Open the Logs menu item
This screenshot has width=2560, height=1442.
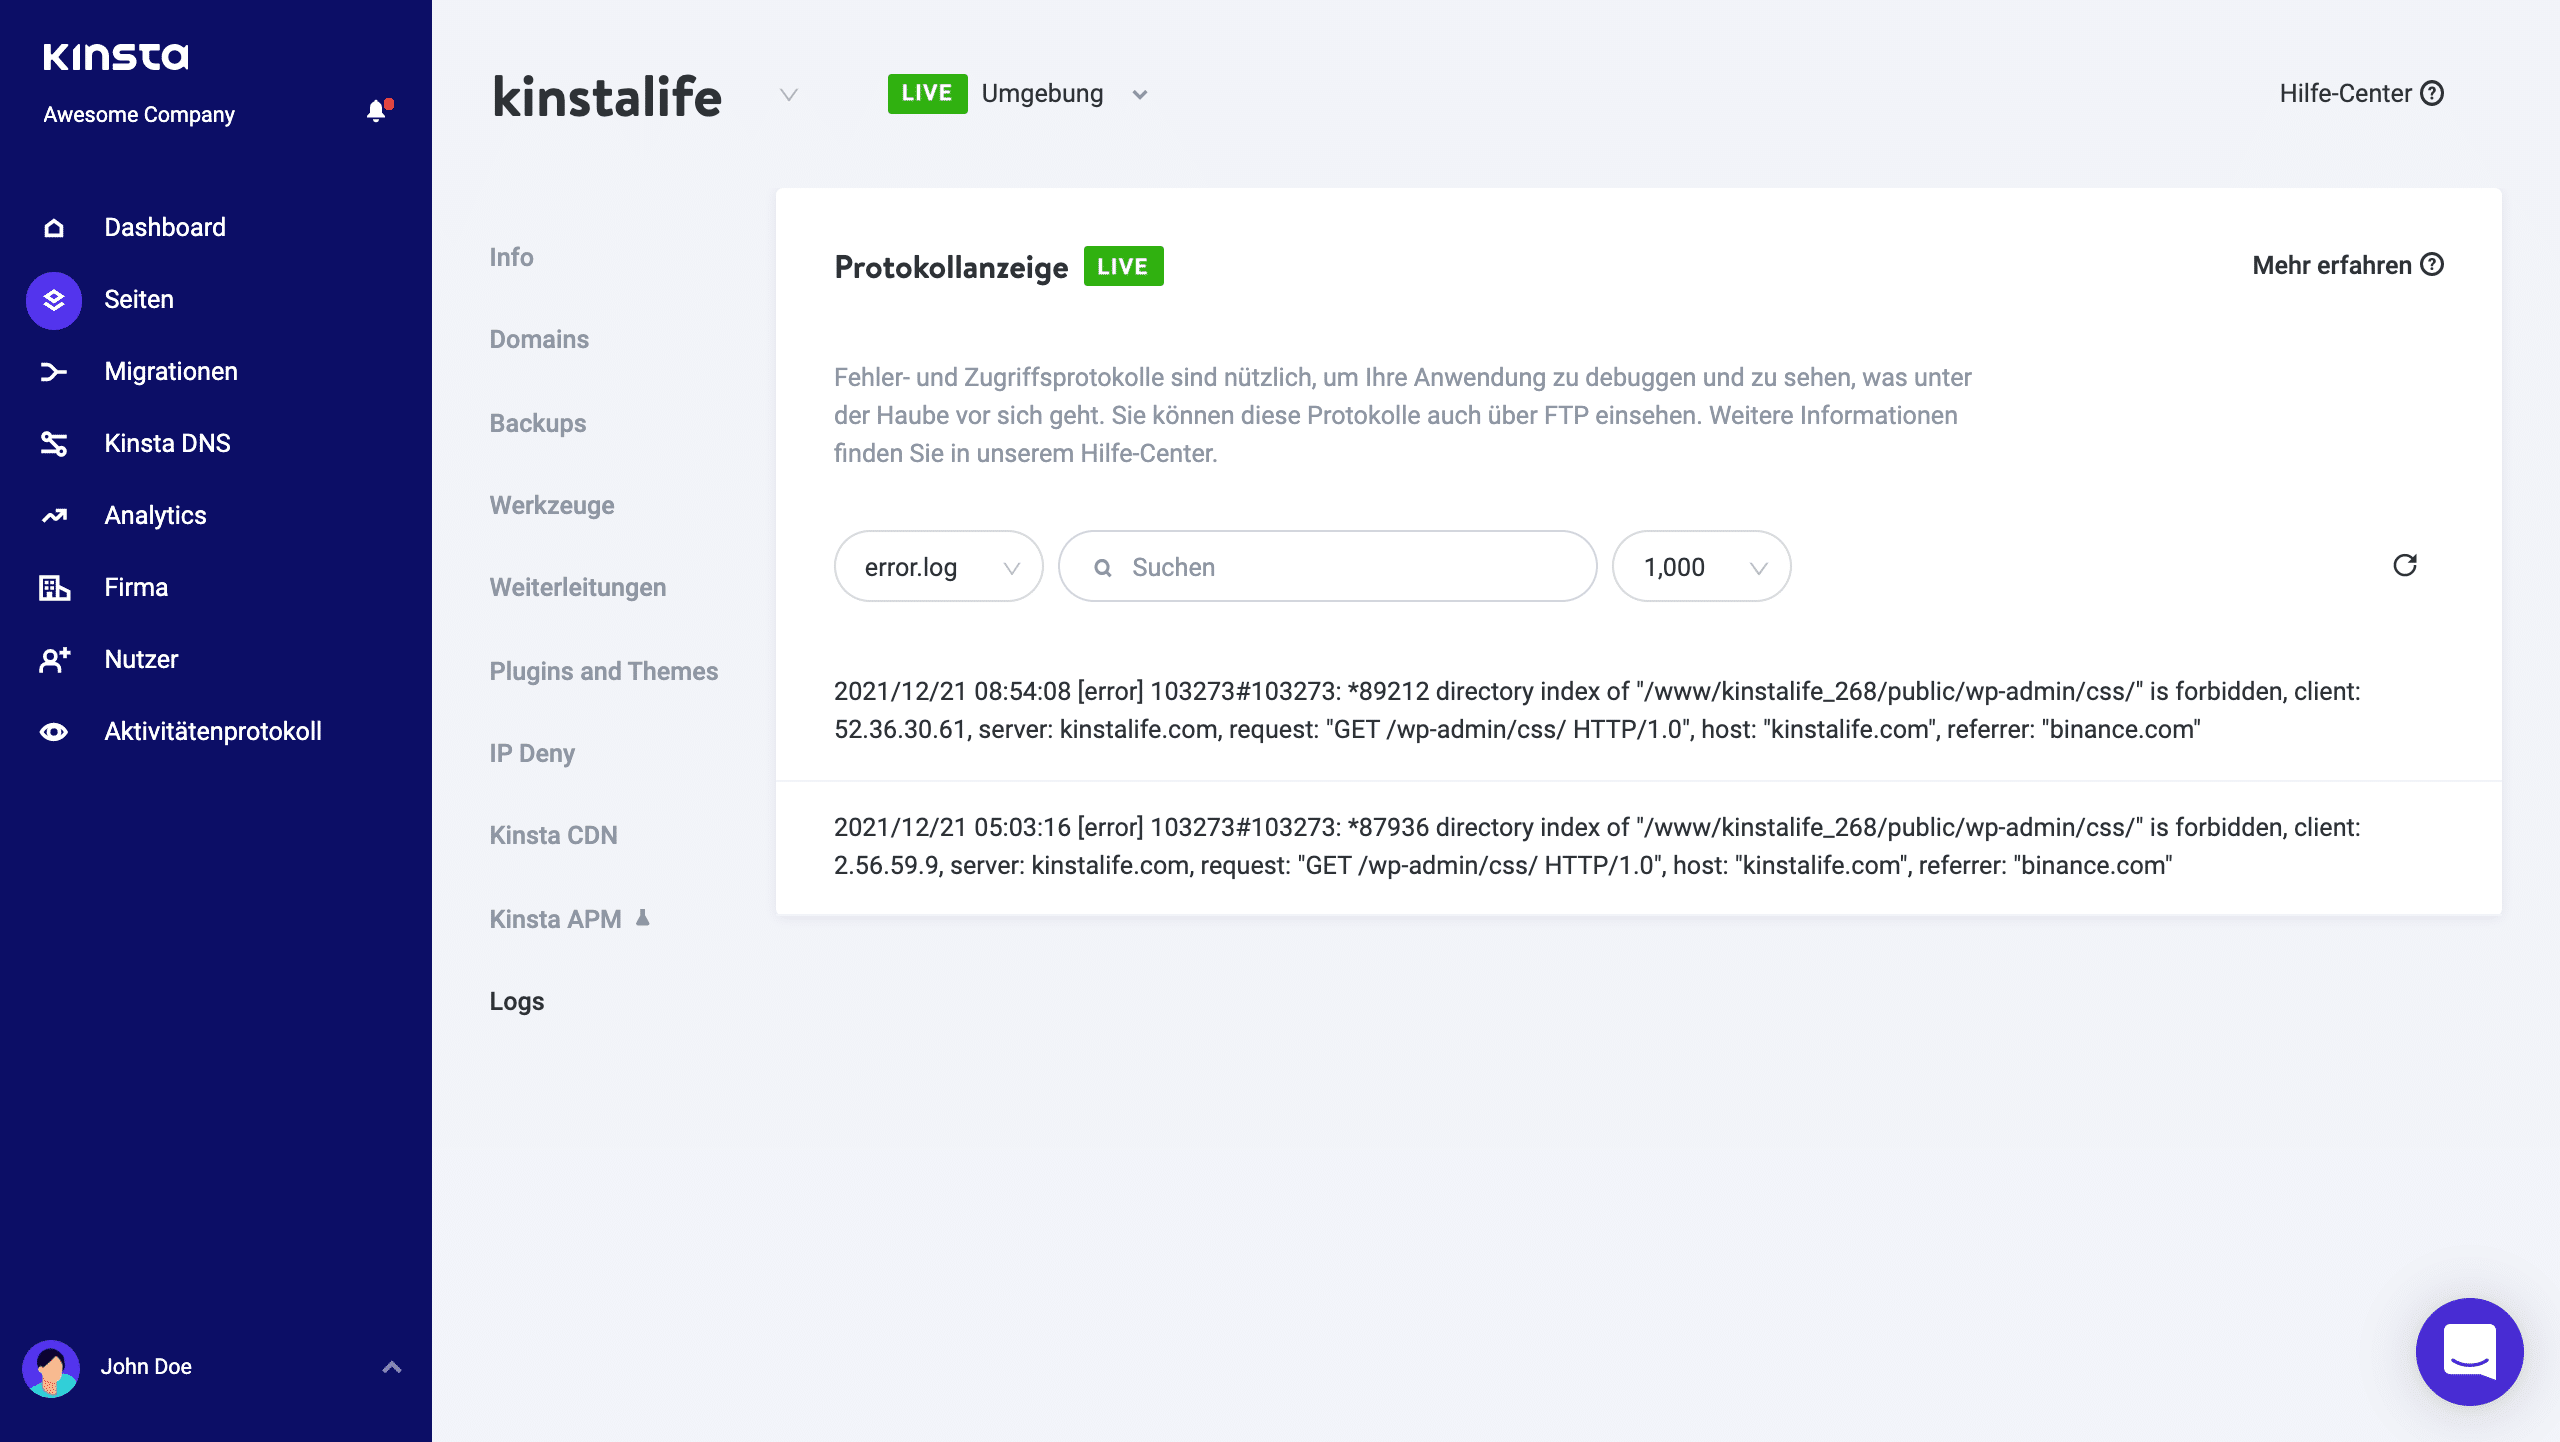(517, 1001)
